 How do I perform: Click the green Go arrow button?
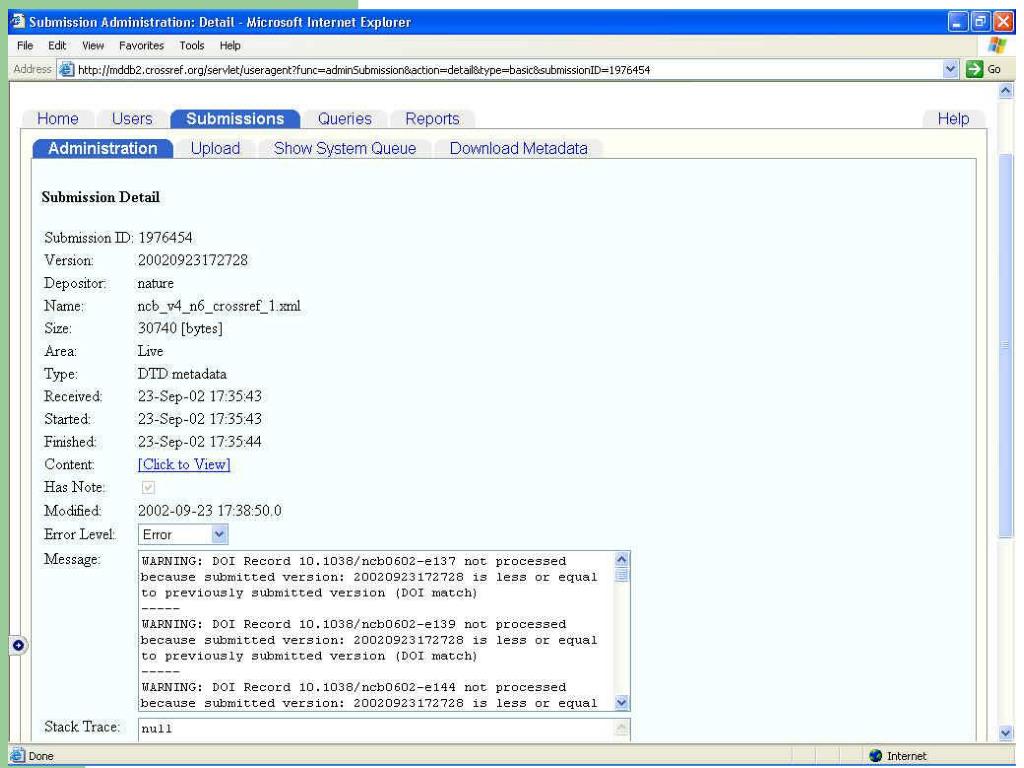pos(974,69)
